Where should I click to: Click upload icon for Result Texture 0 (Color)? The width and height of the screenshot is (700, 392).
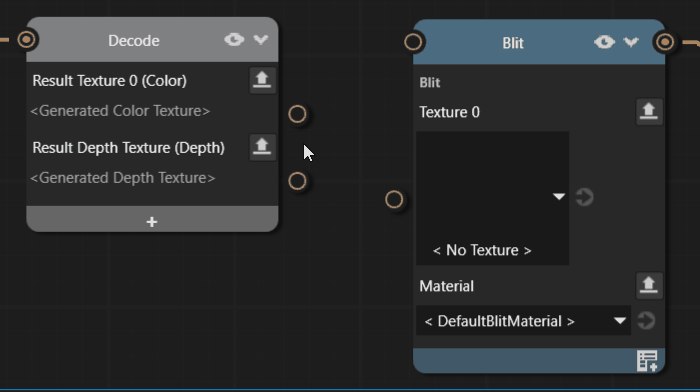click(262, 80)
